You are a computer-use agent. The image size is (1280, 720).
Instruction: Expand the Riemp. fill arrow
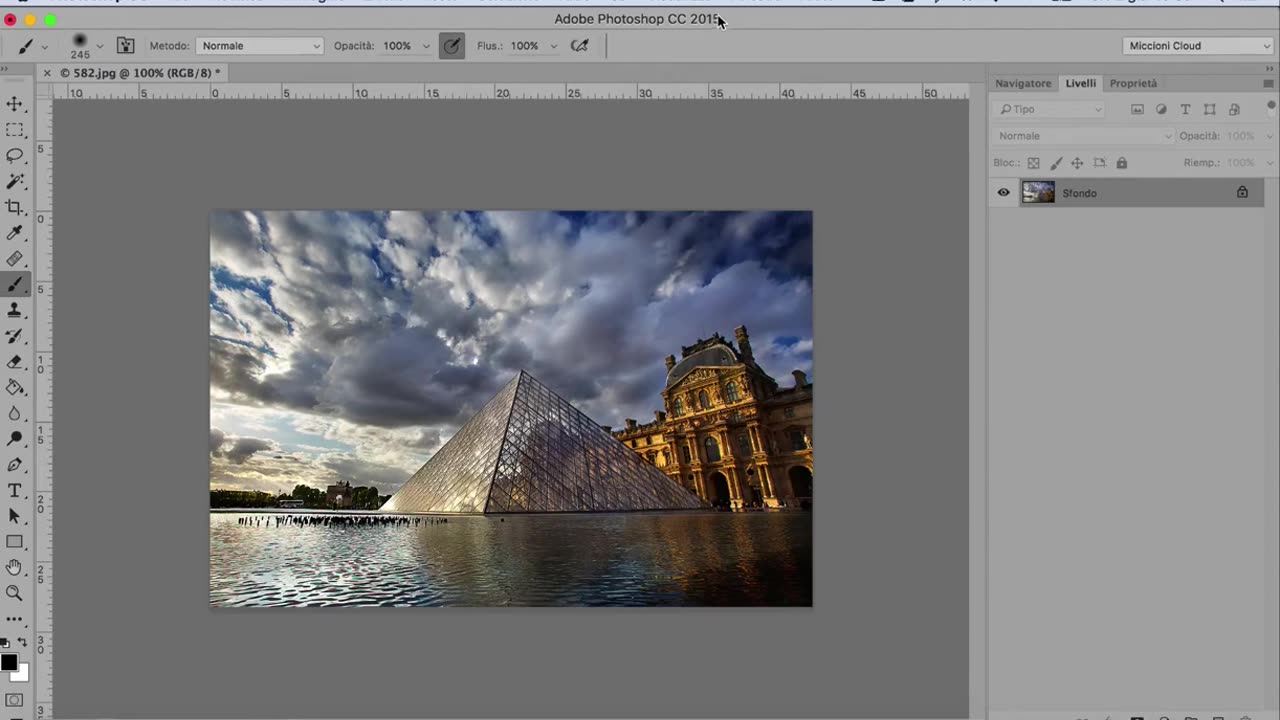(x=1270, y=163)
